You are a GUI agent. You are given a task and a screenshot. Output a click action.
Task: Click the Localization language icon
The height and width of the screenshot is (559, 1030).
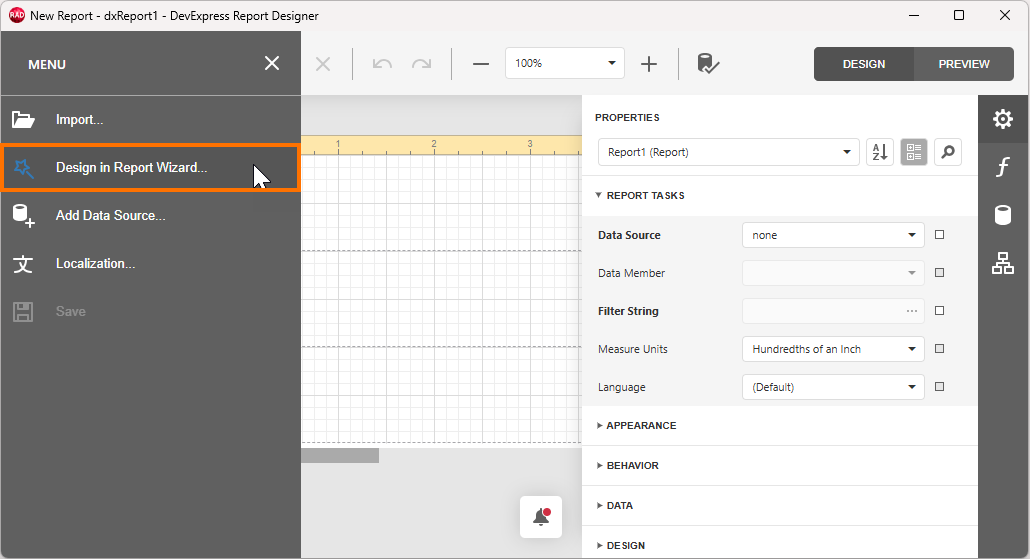point(23,264)
